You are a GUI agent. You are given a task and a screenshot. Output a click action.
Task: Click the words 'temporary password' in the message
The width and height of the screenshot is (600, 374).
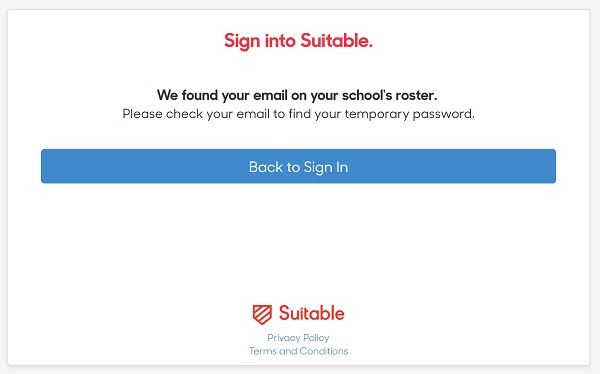tap(409, 114)
